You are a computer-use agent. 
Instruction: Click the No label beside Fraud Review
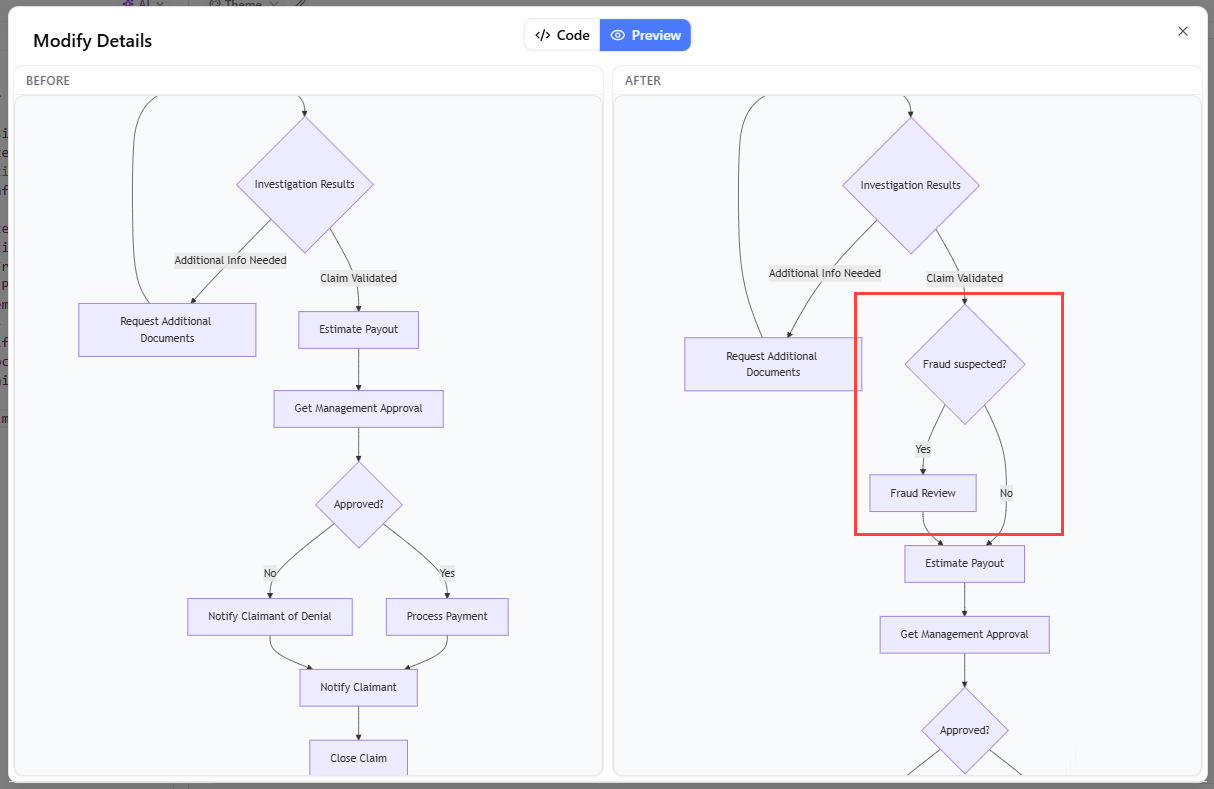click(x=1006, y=493)
